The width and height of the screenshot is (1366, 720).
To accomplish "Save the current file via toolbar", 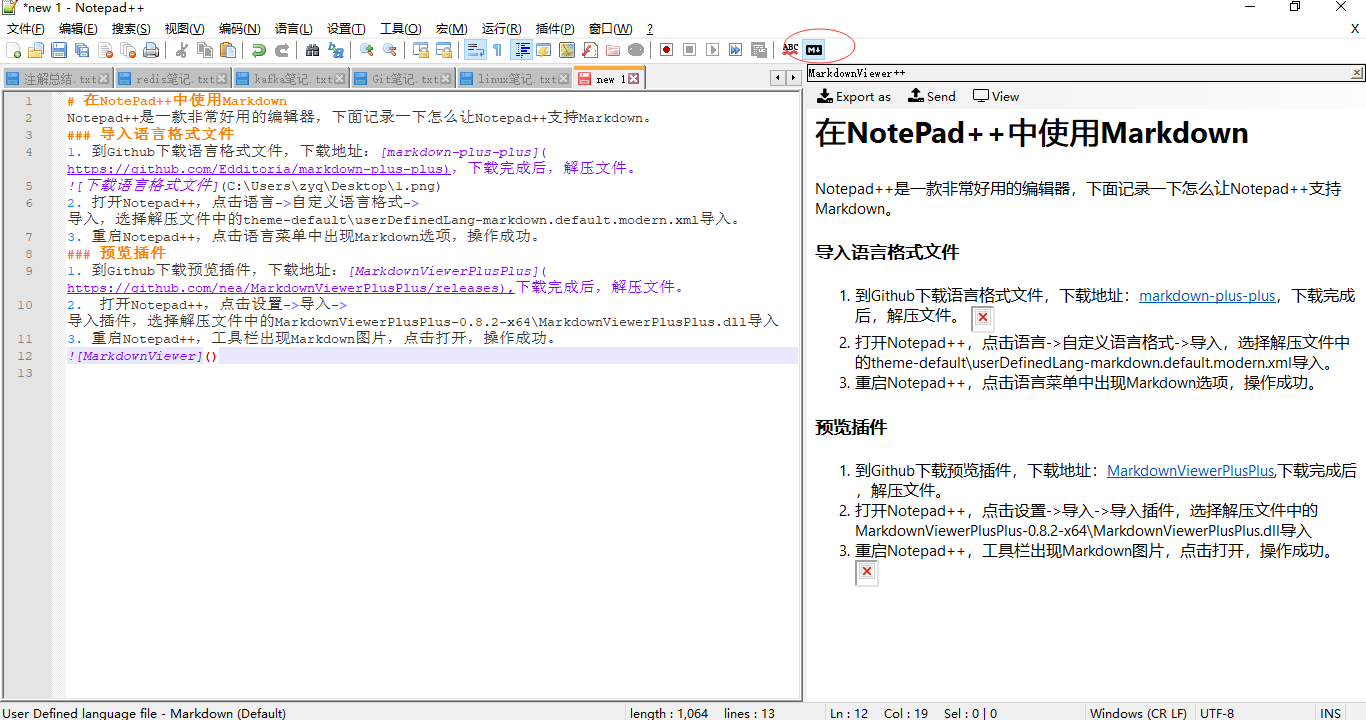I will point(59,49).
